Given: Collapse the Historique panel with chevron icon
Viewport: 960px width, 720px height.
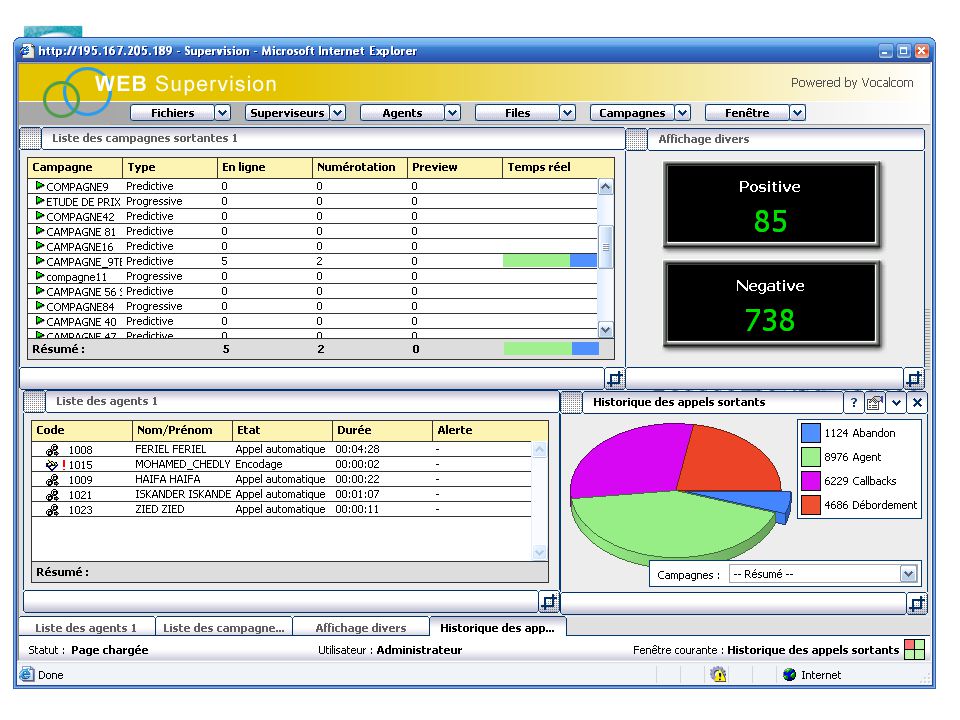Looking at the screenshot, I should pos(896,402).
